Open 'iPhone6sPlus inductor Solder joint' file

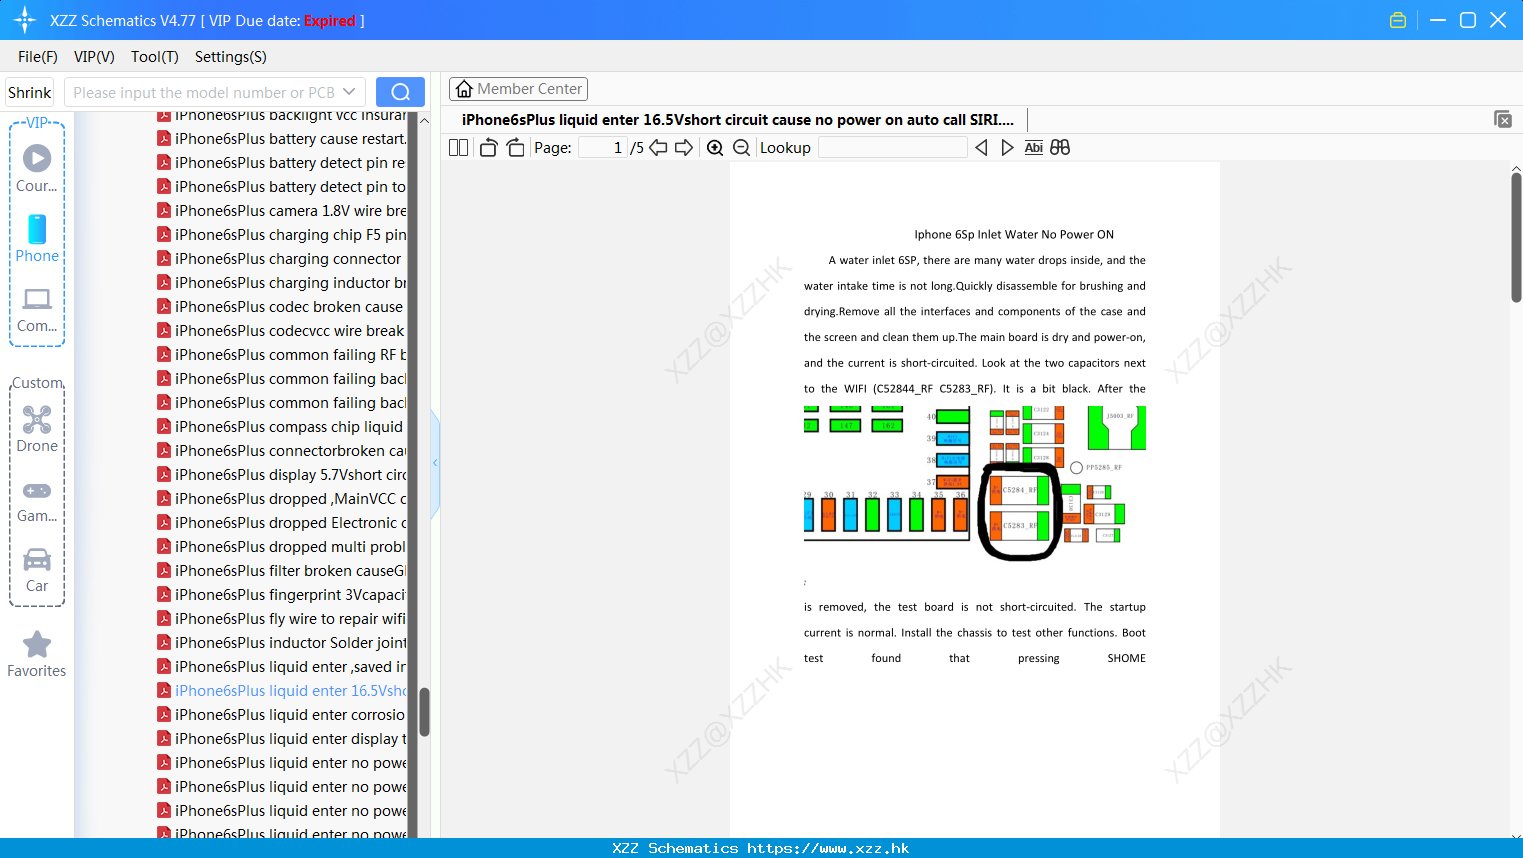282,643
